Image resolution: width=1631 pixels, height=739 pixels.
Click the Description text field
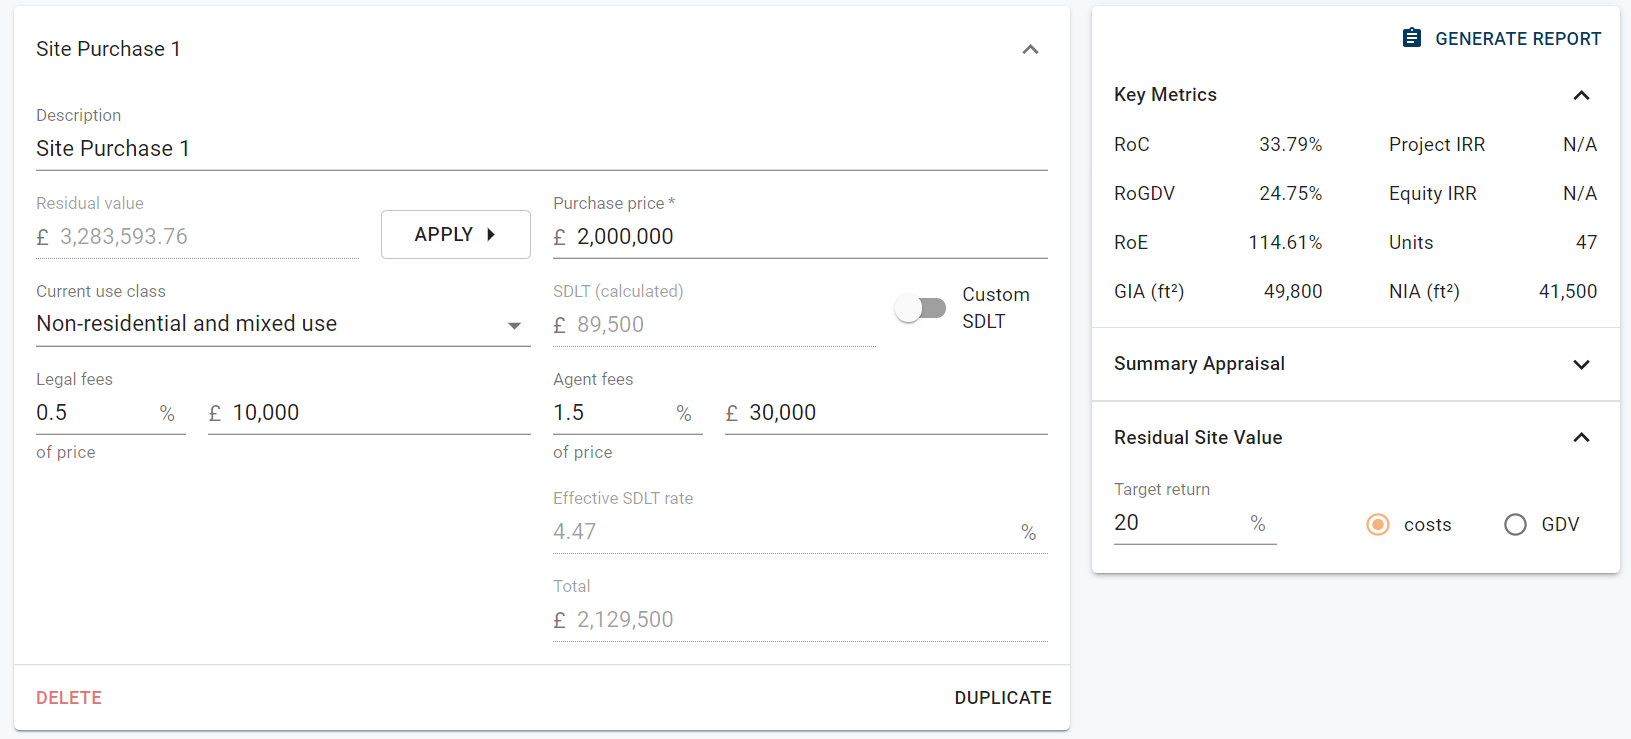[x=540, y=149]
